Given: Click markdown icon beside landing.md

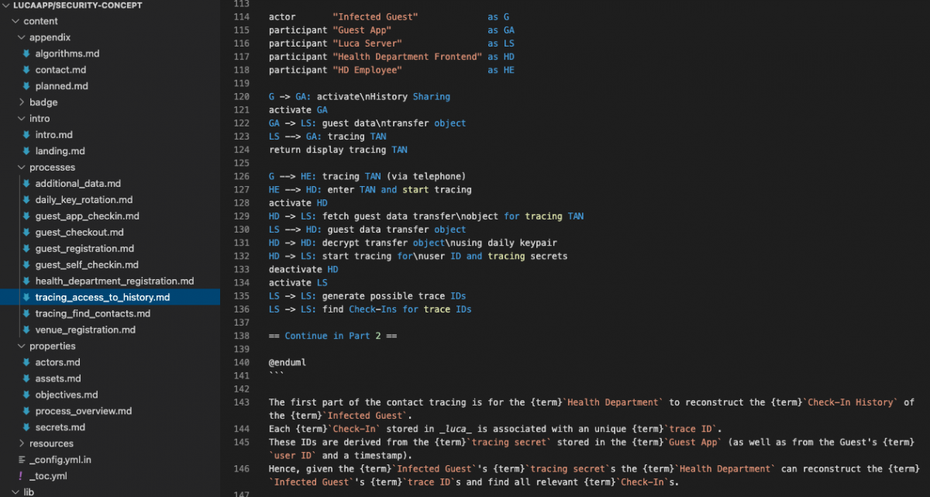Looking at the screenshot, I should [26, 151].
